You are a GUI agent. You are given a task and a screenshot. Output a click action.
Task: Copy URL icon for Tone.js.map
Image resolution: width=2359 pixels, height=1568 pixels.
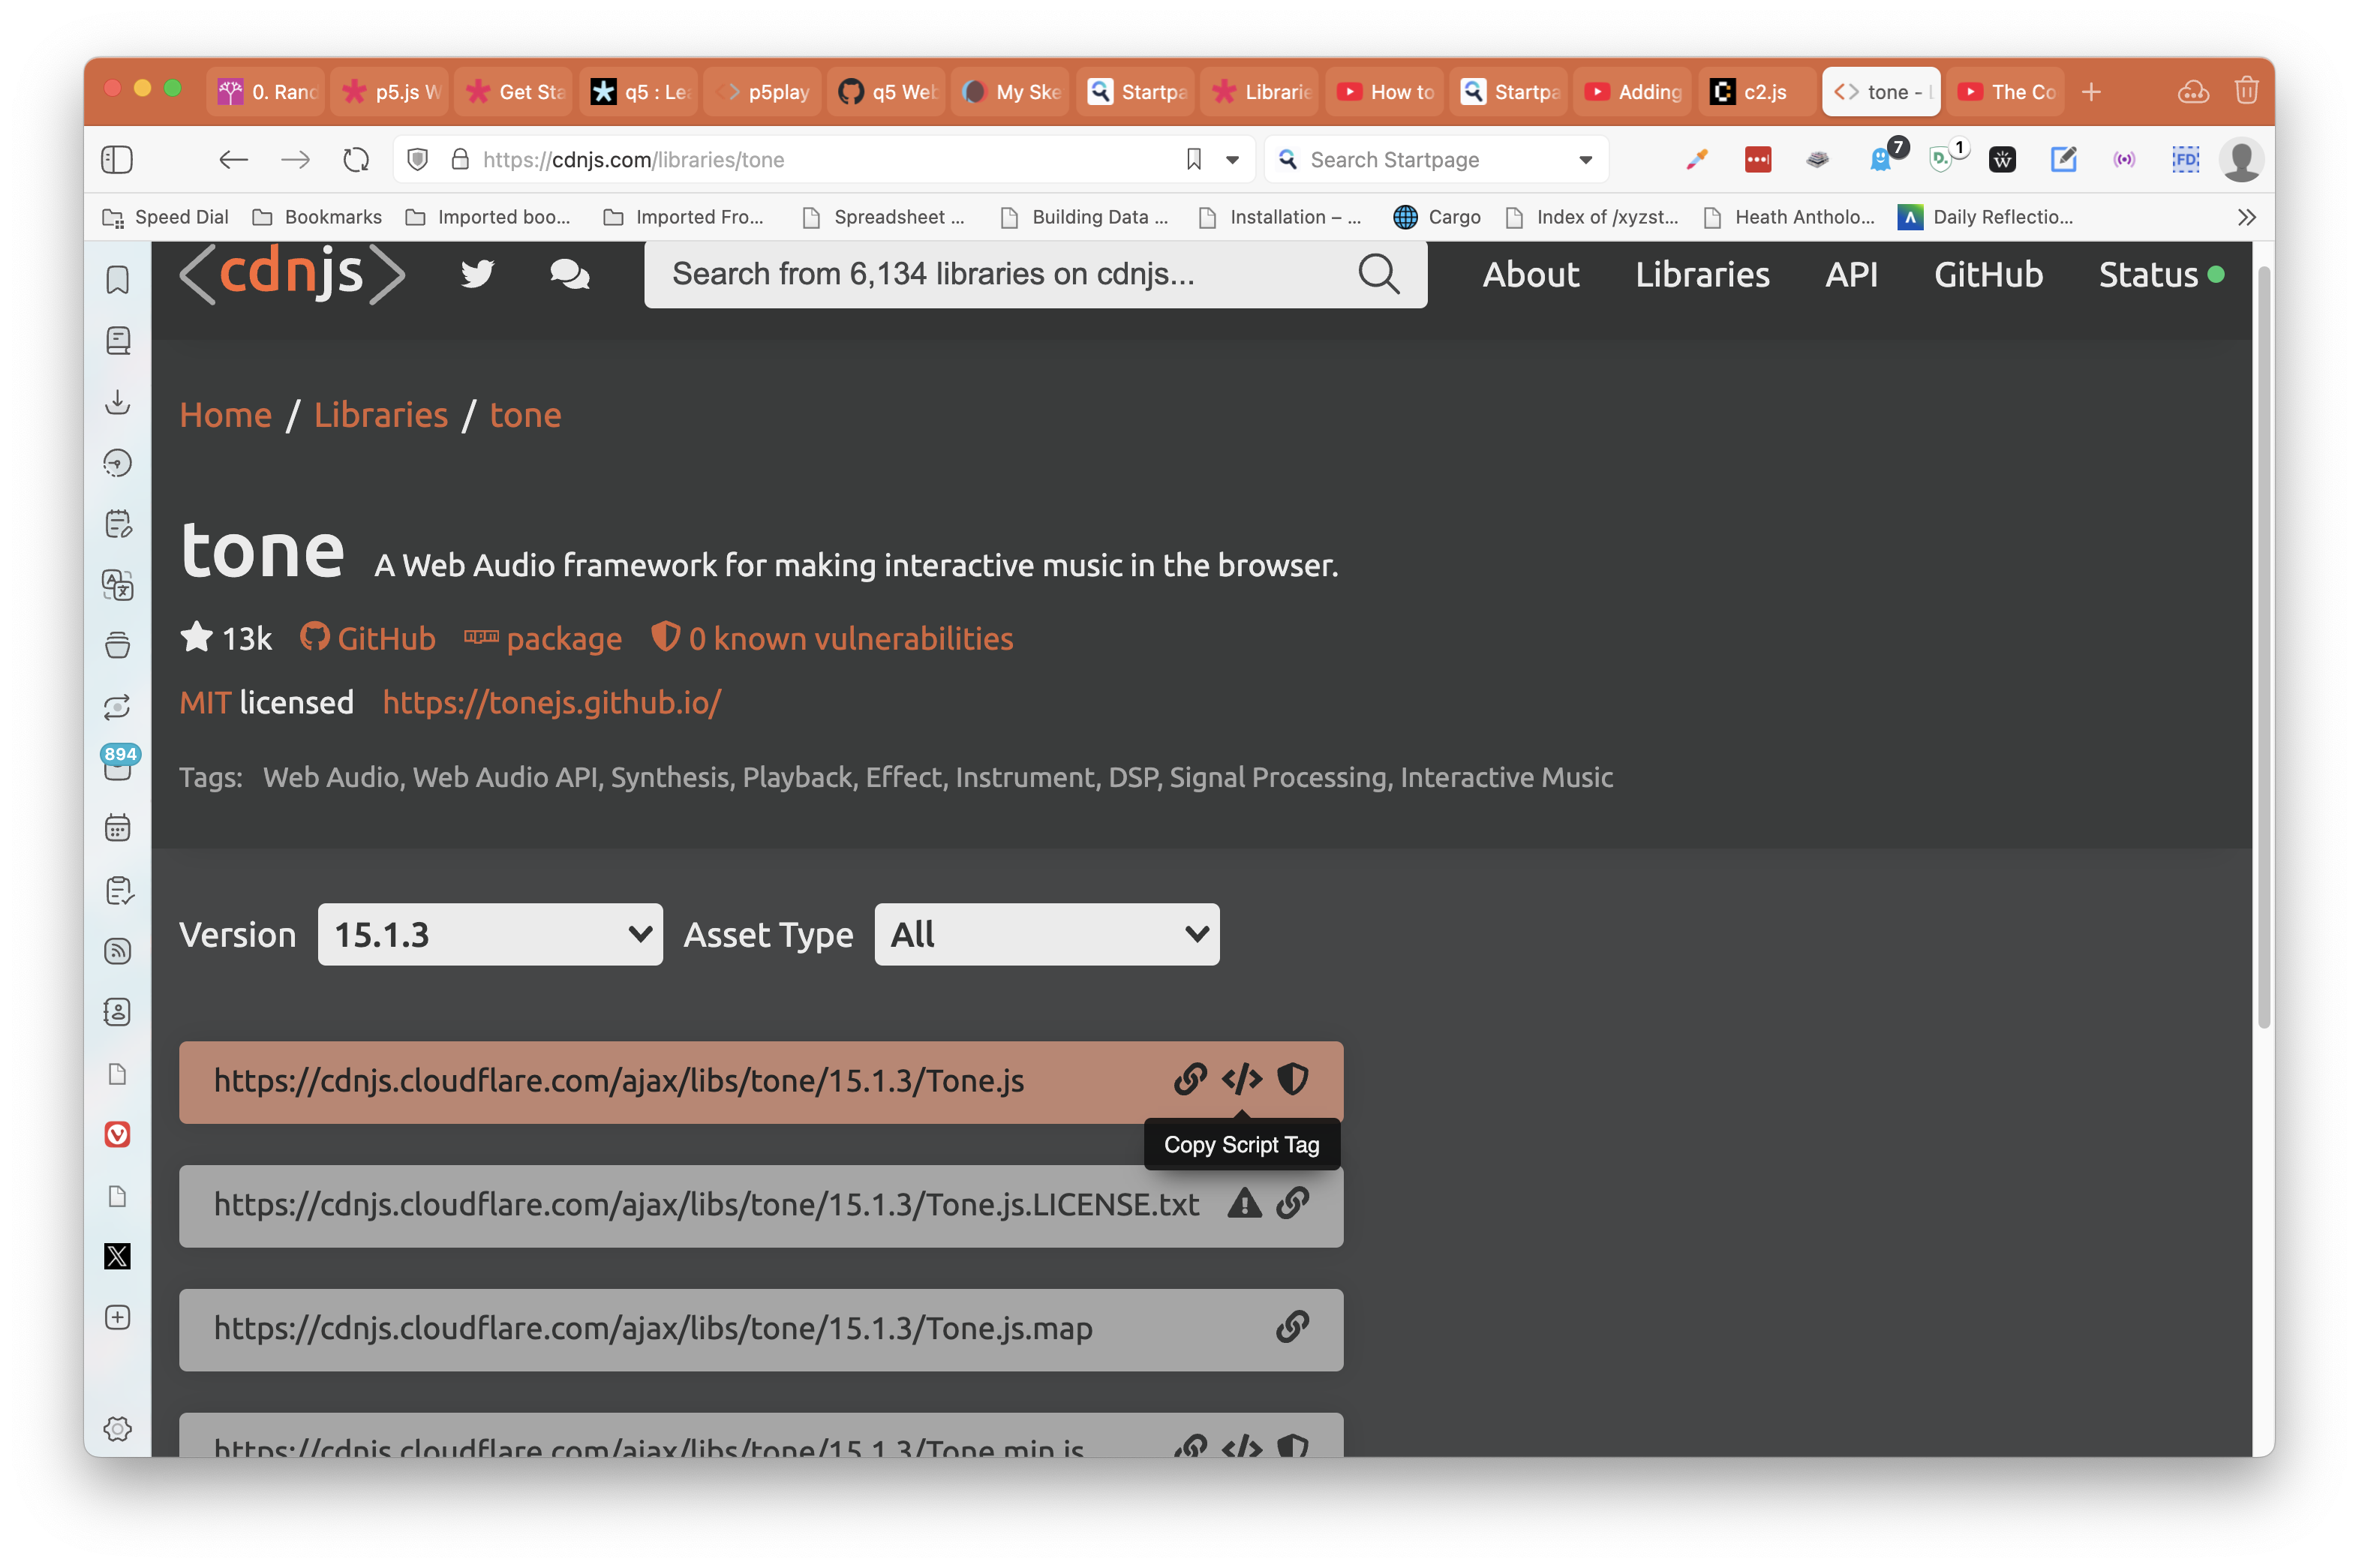tap(1293, 1327)
